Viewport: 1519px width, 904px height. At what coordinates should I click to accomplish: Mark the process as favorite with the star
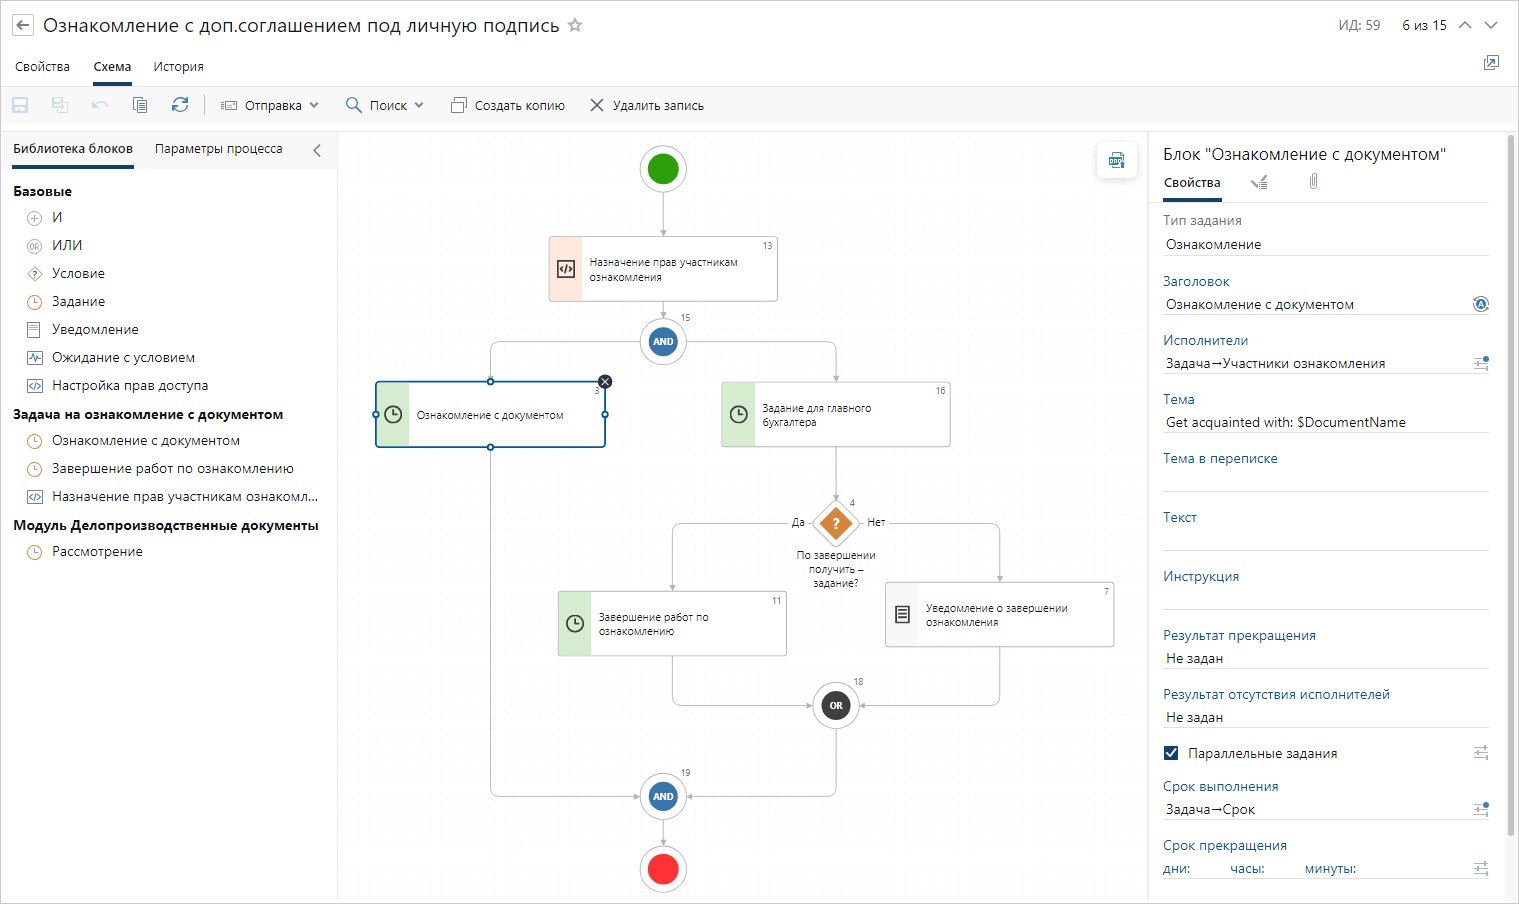point(575,25)
